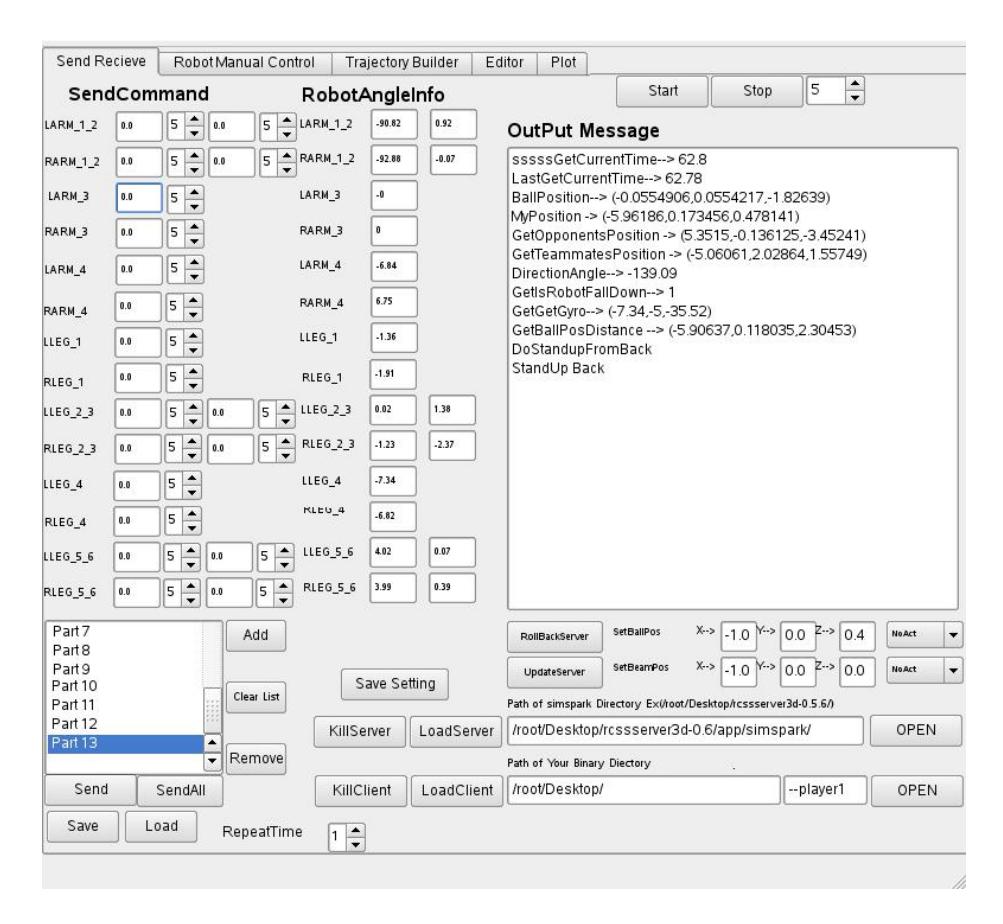Click the LARM_1_2 first send value field
The width and height of the screenshot is (1003, 924).
pos(139,126)
